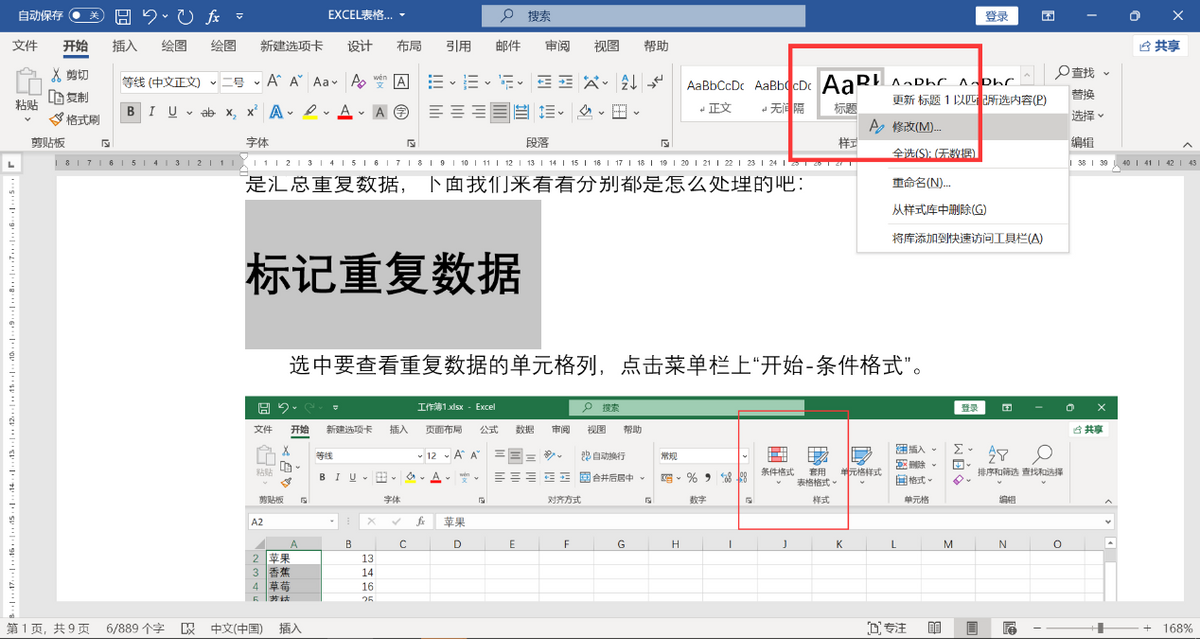Open the 插入 (Insert) ribbon tab
Viewport: 1200px width, 639px height.
pyautogui.click(x=125, y=46)
